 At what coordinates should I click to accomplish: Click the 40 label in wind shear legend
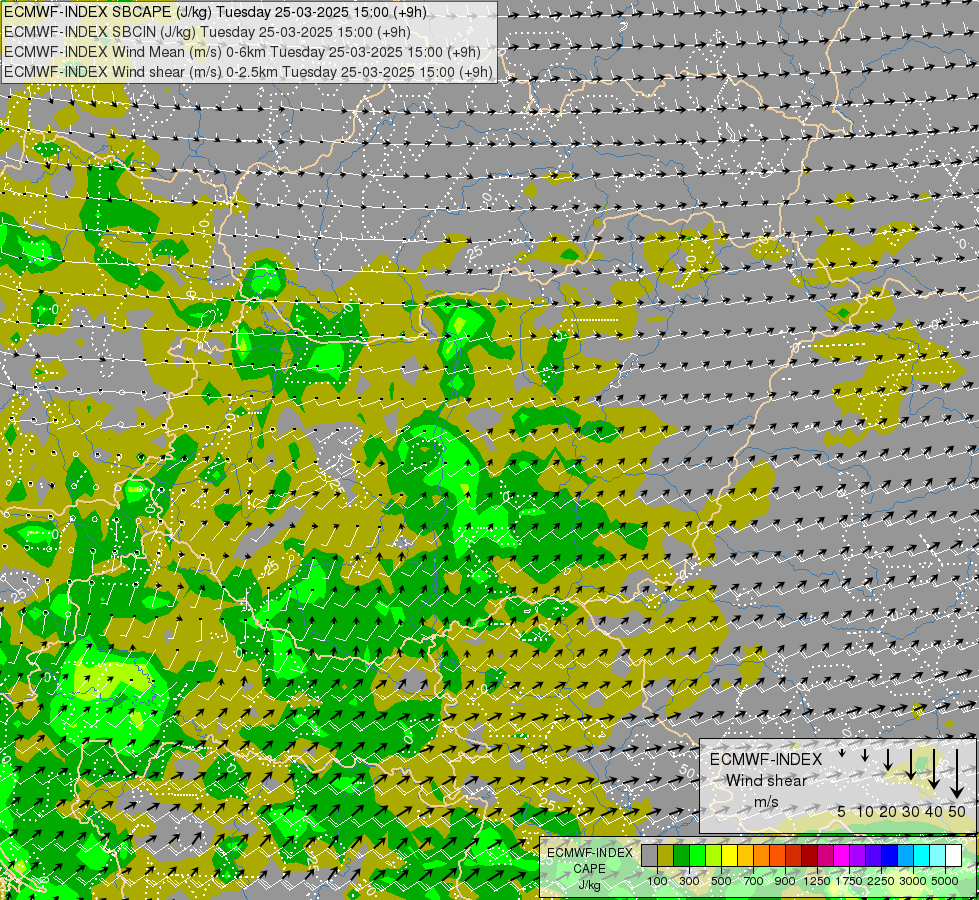tap(934, 811)
